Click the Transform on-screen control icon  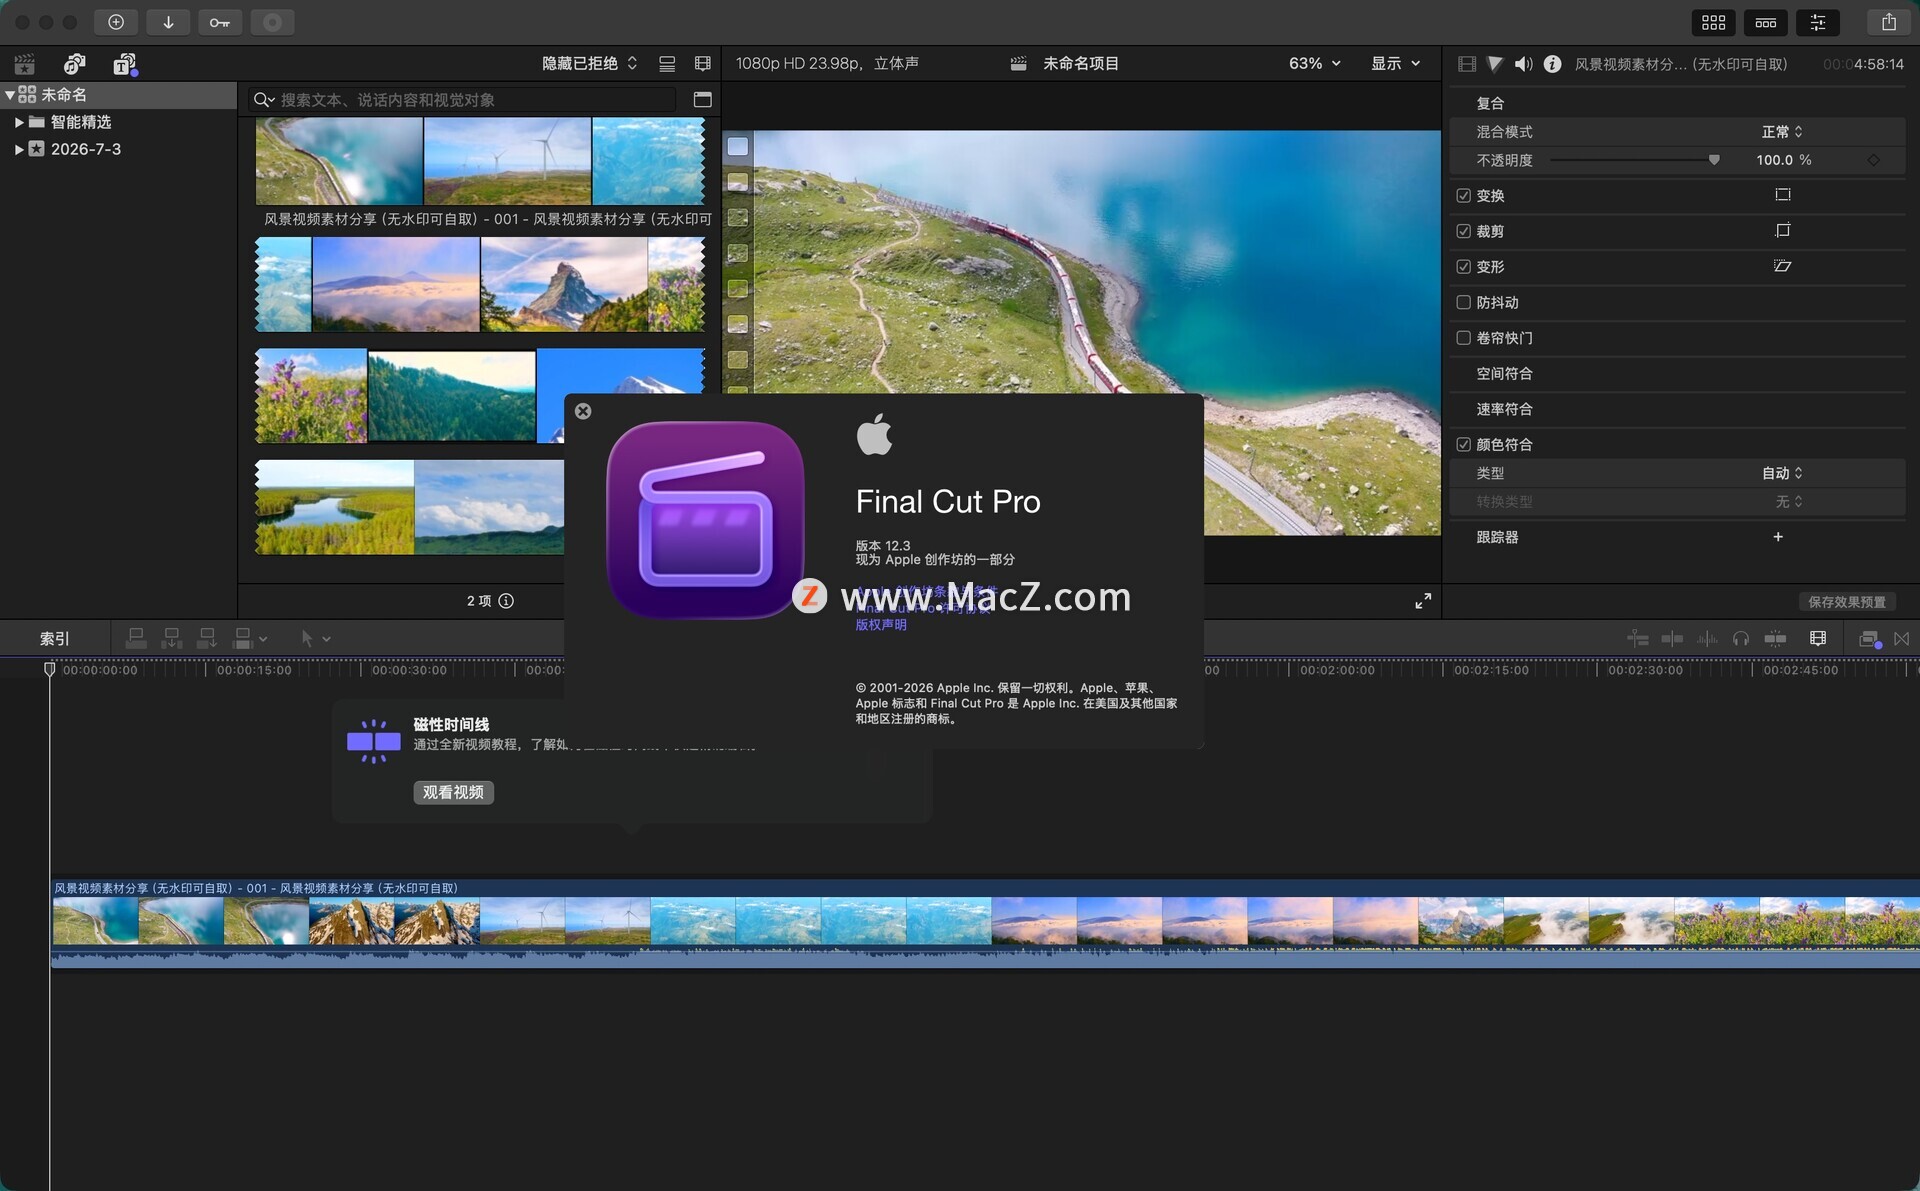point(1783,195)
